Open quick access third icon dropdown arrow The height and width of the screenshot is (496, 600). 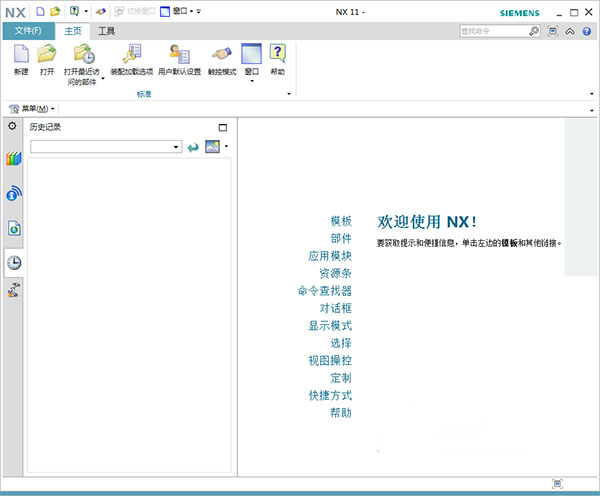(86, 11)
